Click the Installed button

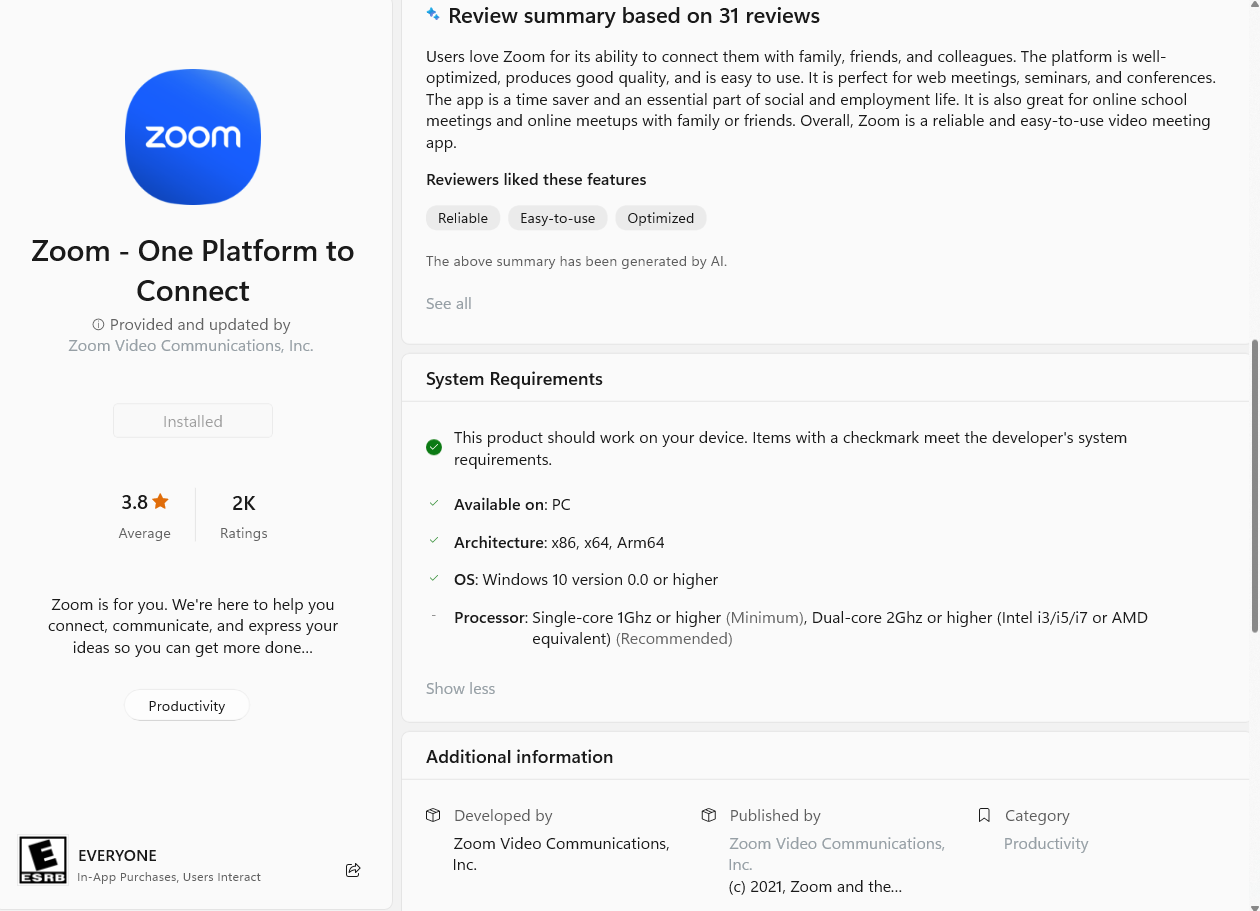[193, 421]
